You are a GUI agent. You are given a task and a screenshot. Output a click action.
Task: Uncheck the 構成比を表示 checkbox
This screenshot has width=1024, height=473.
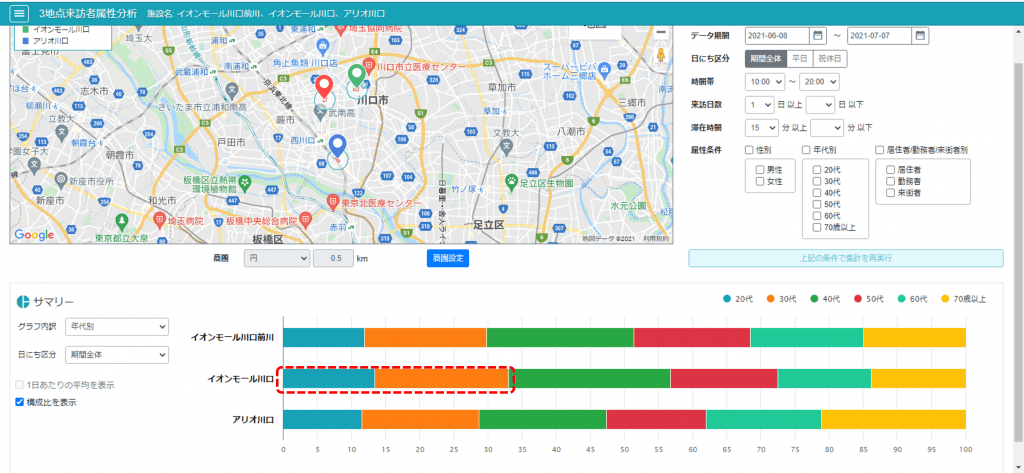(x=20, y=402)
